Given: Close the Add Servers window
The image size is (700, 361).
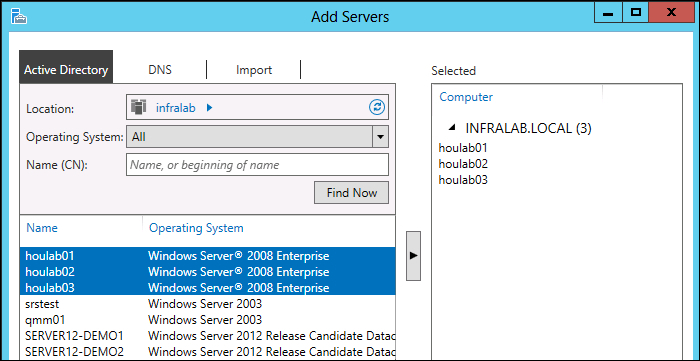Looking at the screenshot, I should pyautogui.click(x=671, y=12).
